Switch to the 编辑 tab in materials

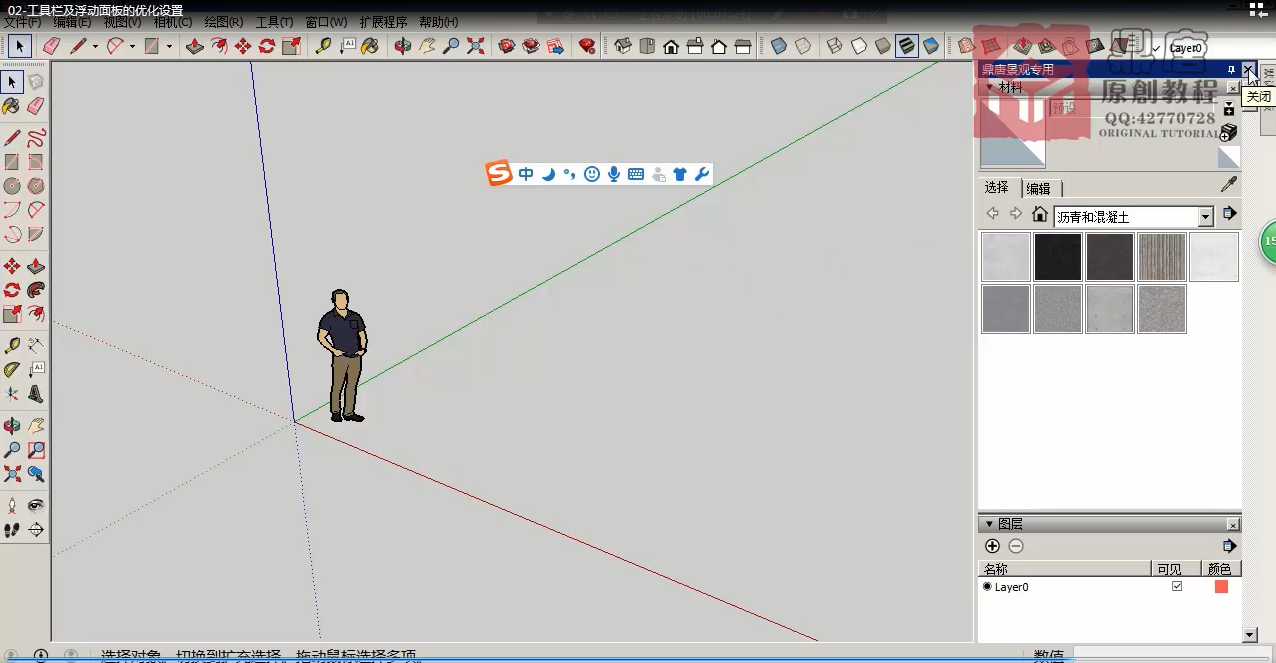(x=1038, y=188)
